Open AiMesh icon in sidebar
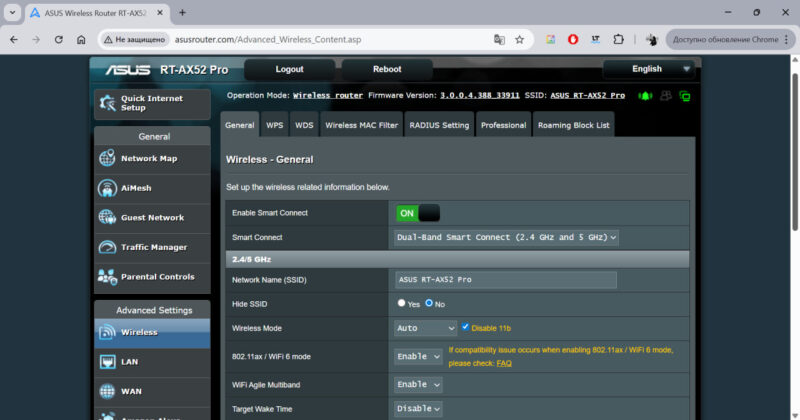 tap(107, 188)
